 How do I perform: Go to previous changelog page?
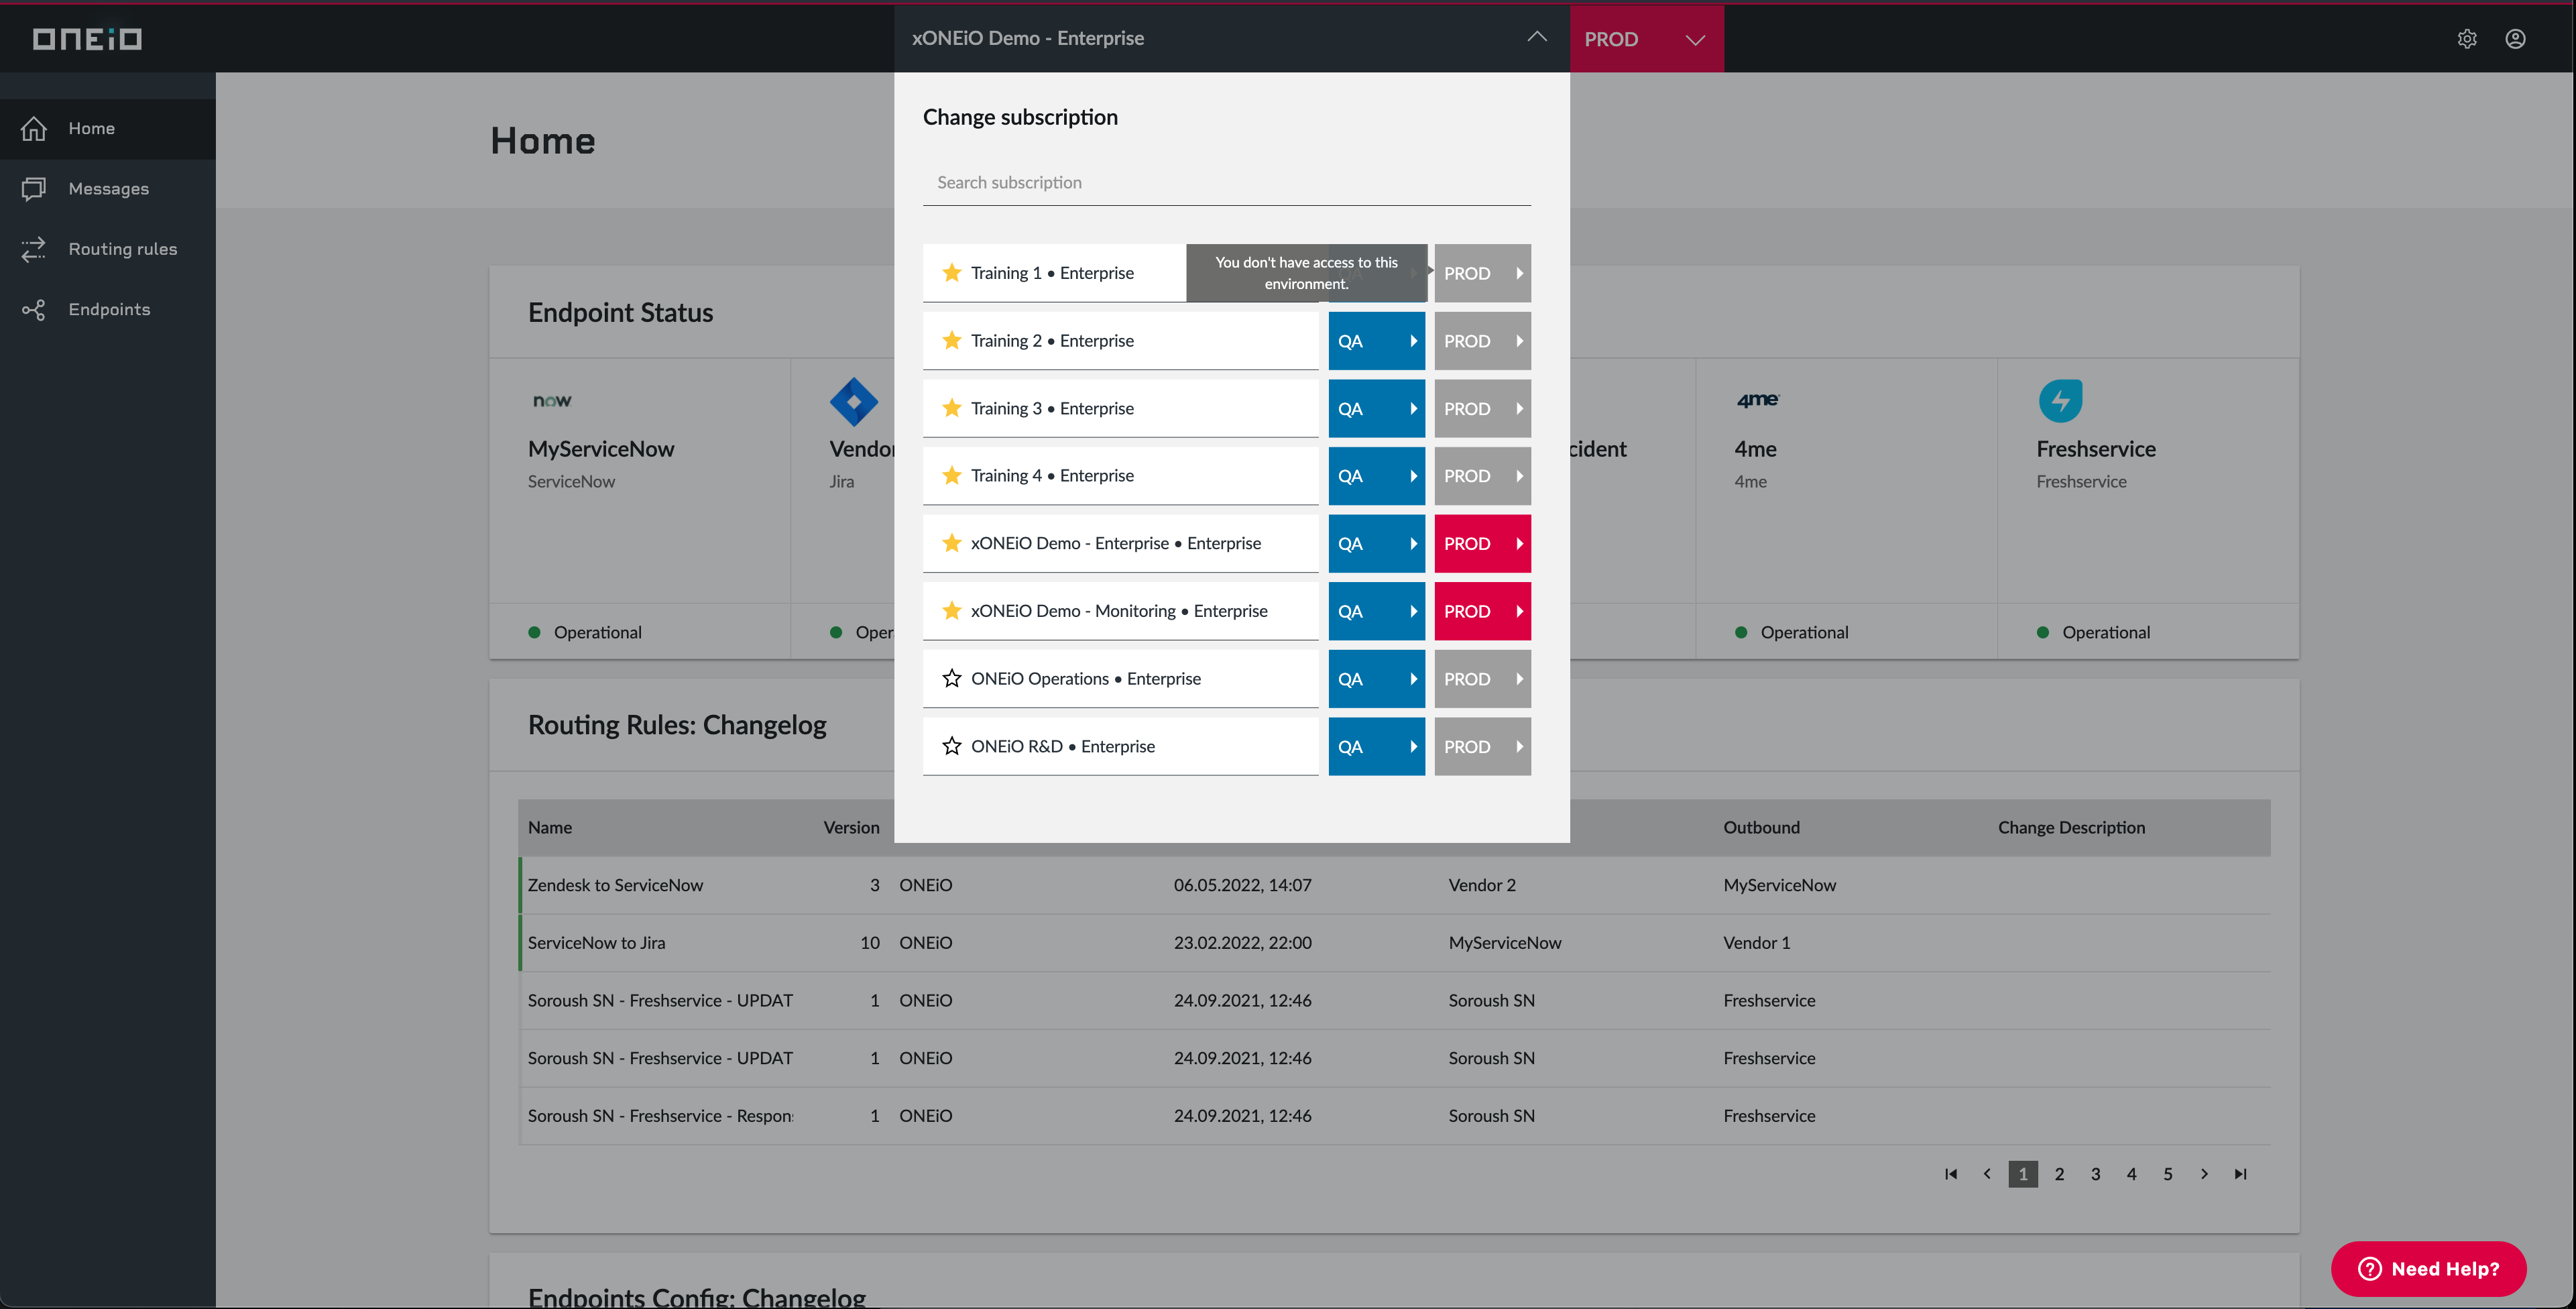[x=1986, y=1174]
